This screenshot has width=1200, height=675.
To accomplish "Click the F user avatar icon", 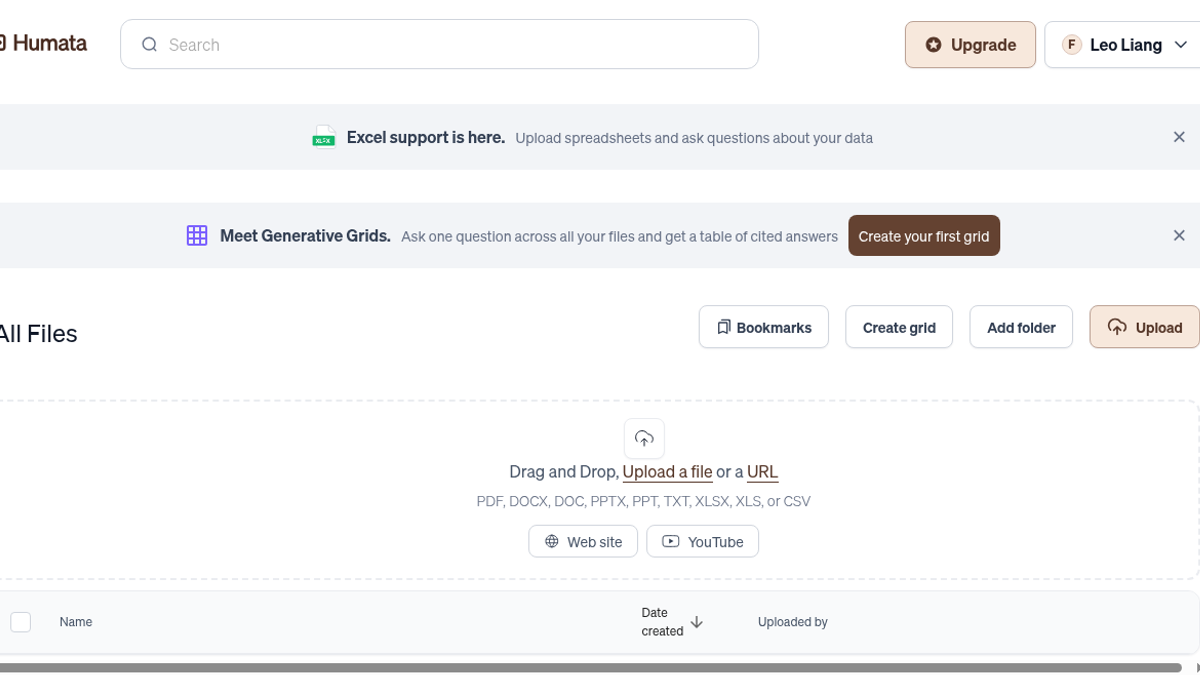I will tap(1072, 45).
